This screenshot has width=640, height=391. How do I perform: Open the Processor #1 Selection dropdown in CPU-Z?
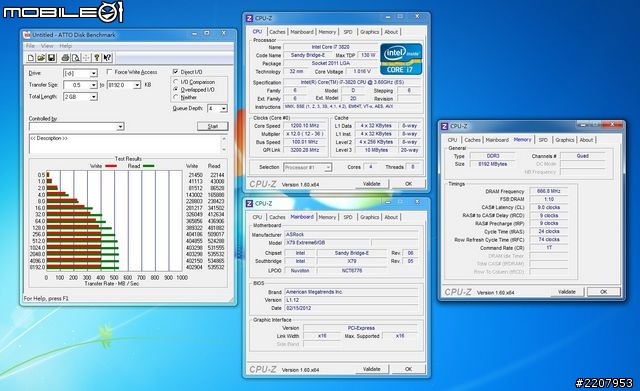[x=328, y=167]
